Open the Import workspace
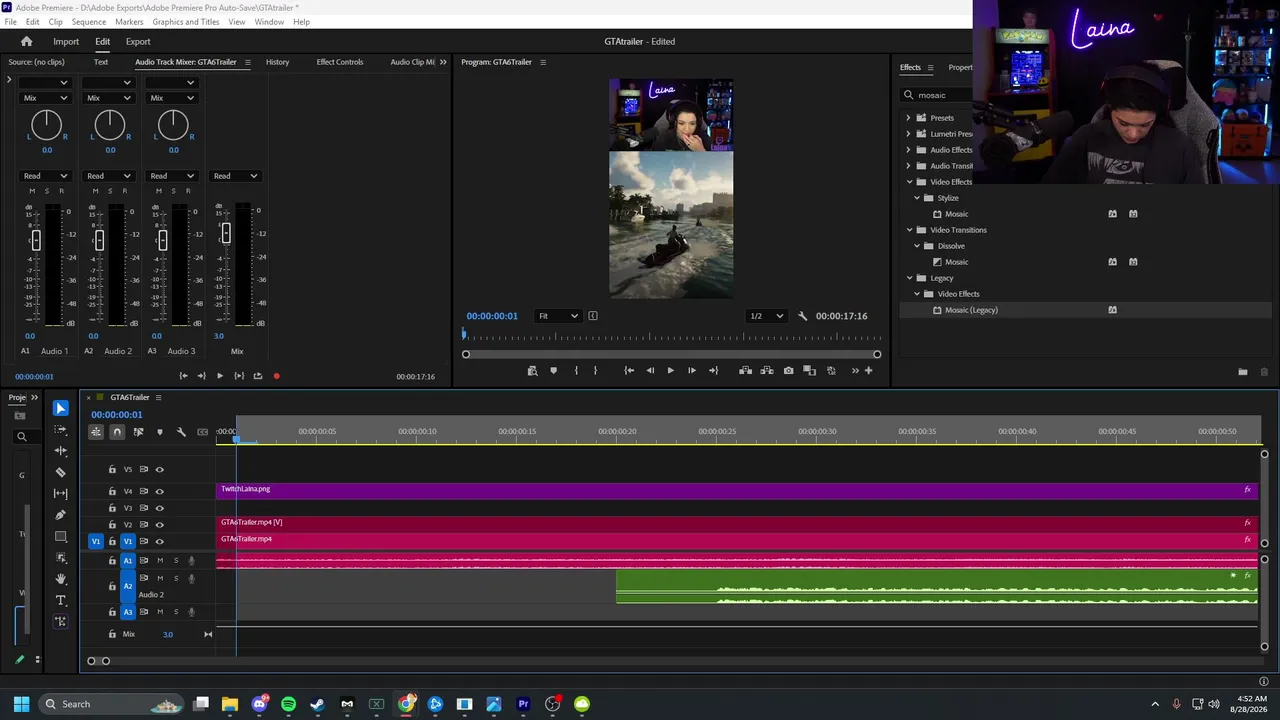Viewport: 1280px width, 720px height. pyautogui.click(x=66, y=42)
